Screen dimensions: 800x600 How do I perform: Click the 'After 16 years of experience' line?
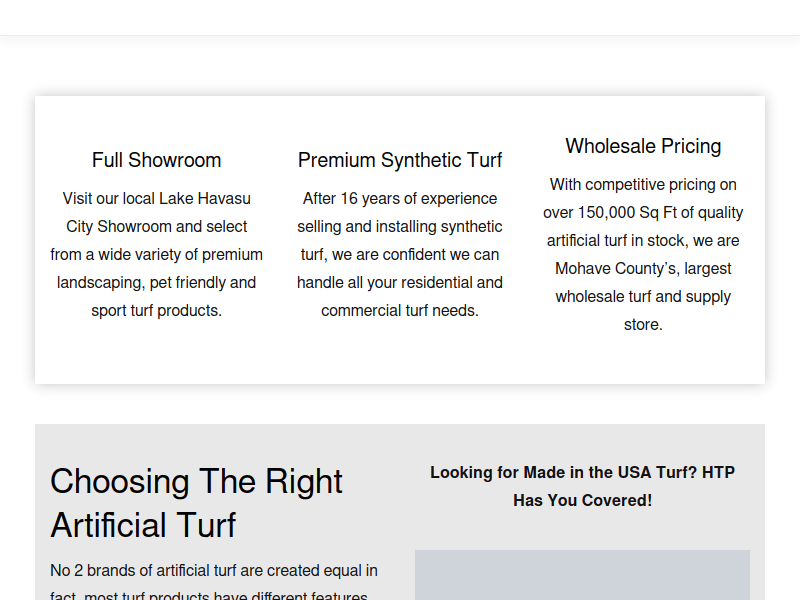pos(400,198)
